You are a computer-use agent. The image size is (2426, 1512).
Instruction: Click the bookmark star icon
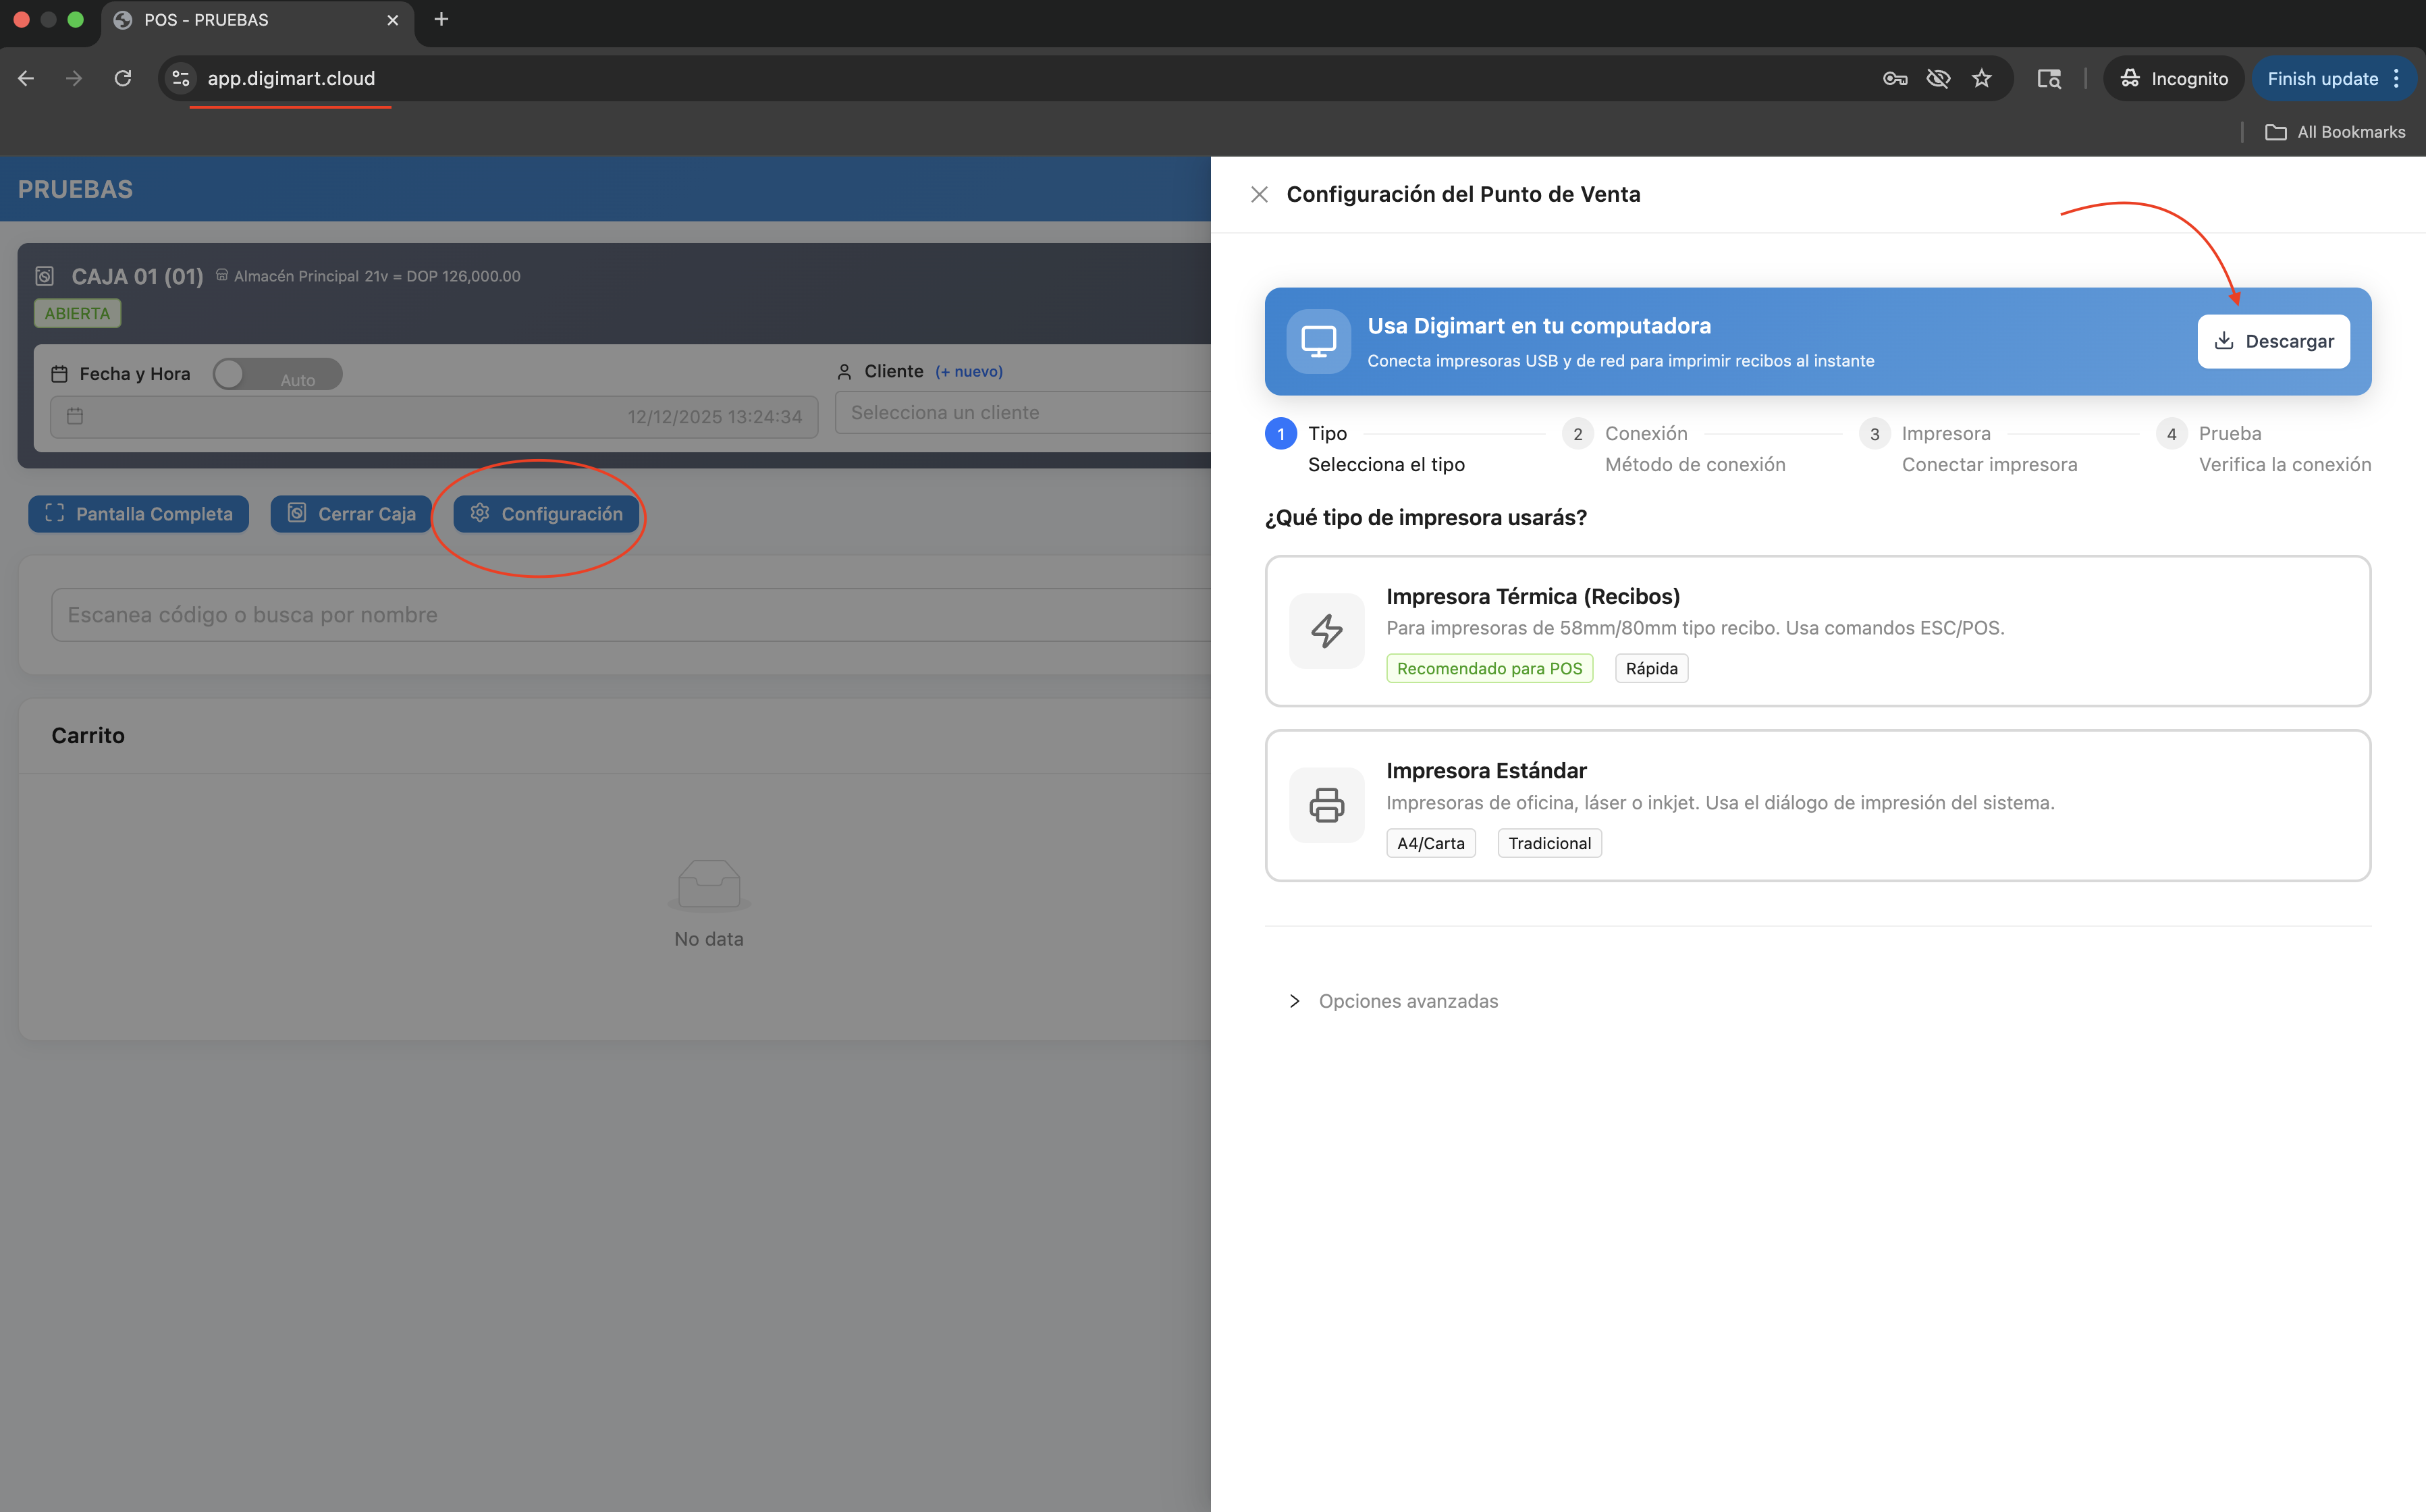pos(1981,78)
